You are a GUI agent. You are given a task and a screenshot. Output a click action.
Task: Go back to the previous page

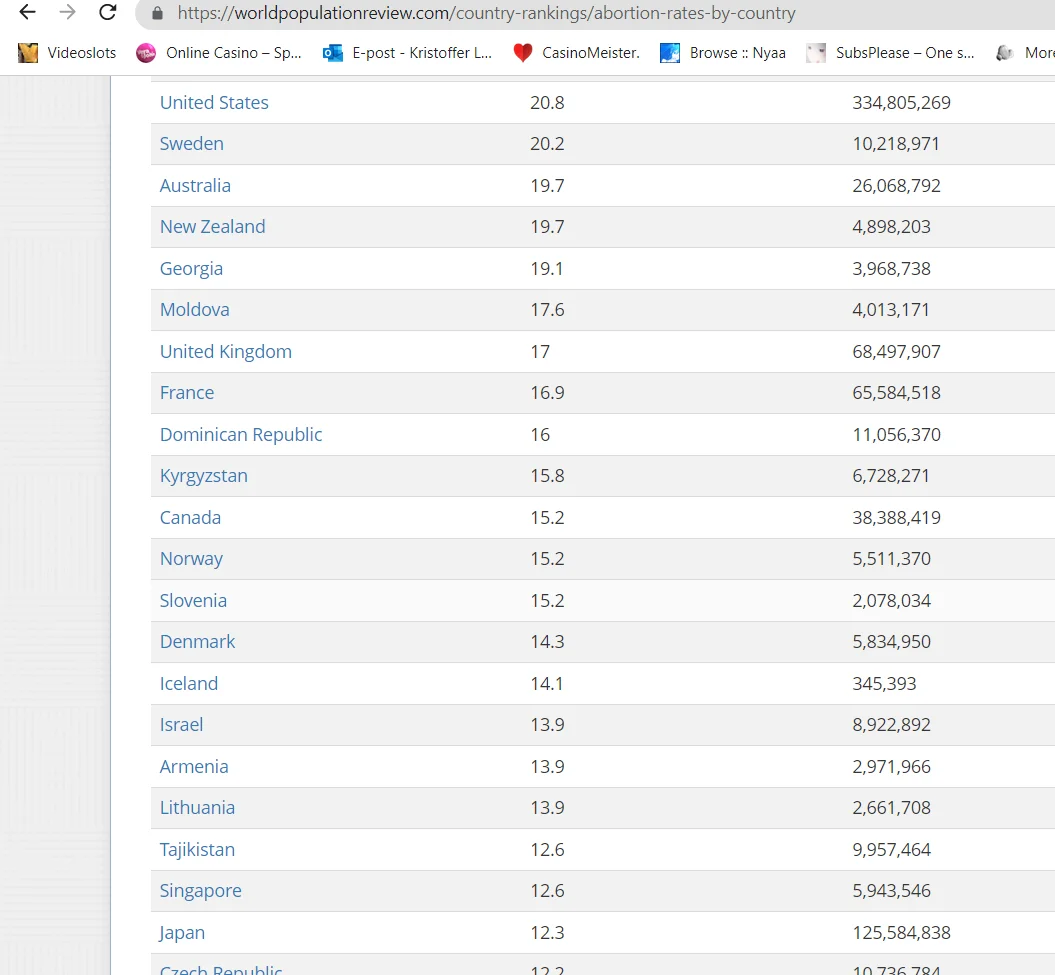27,12
